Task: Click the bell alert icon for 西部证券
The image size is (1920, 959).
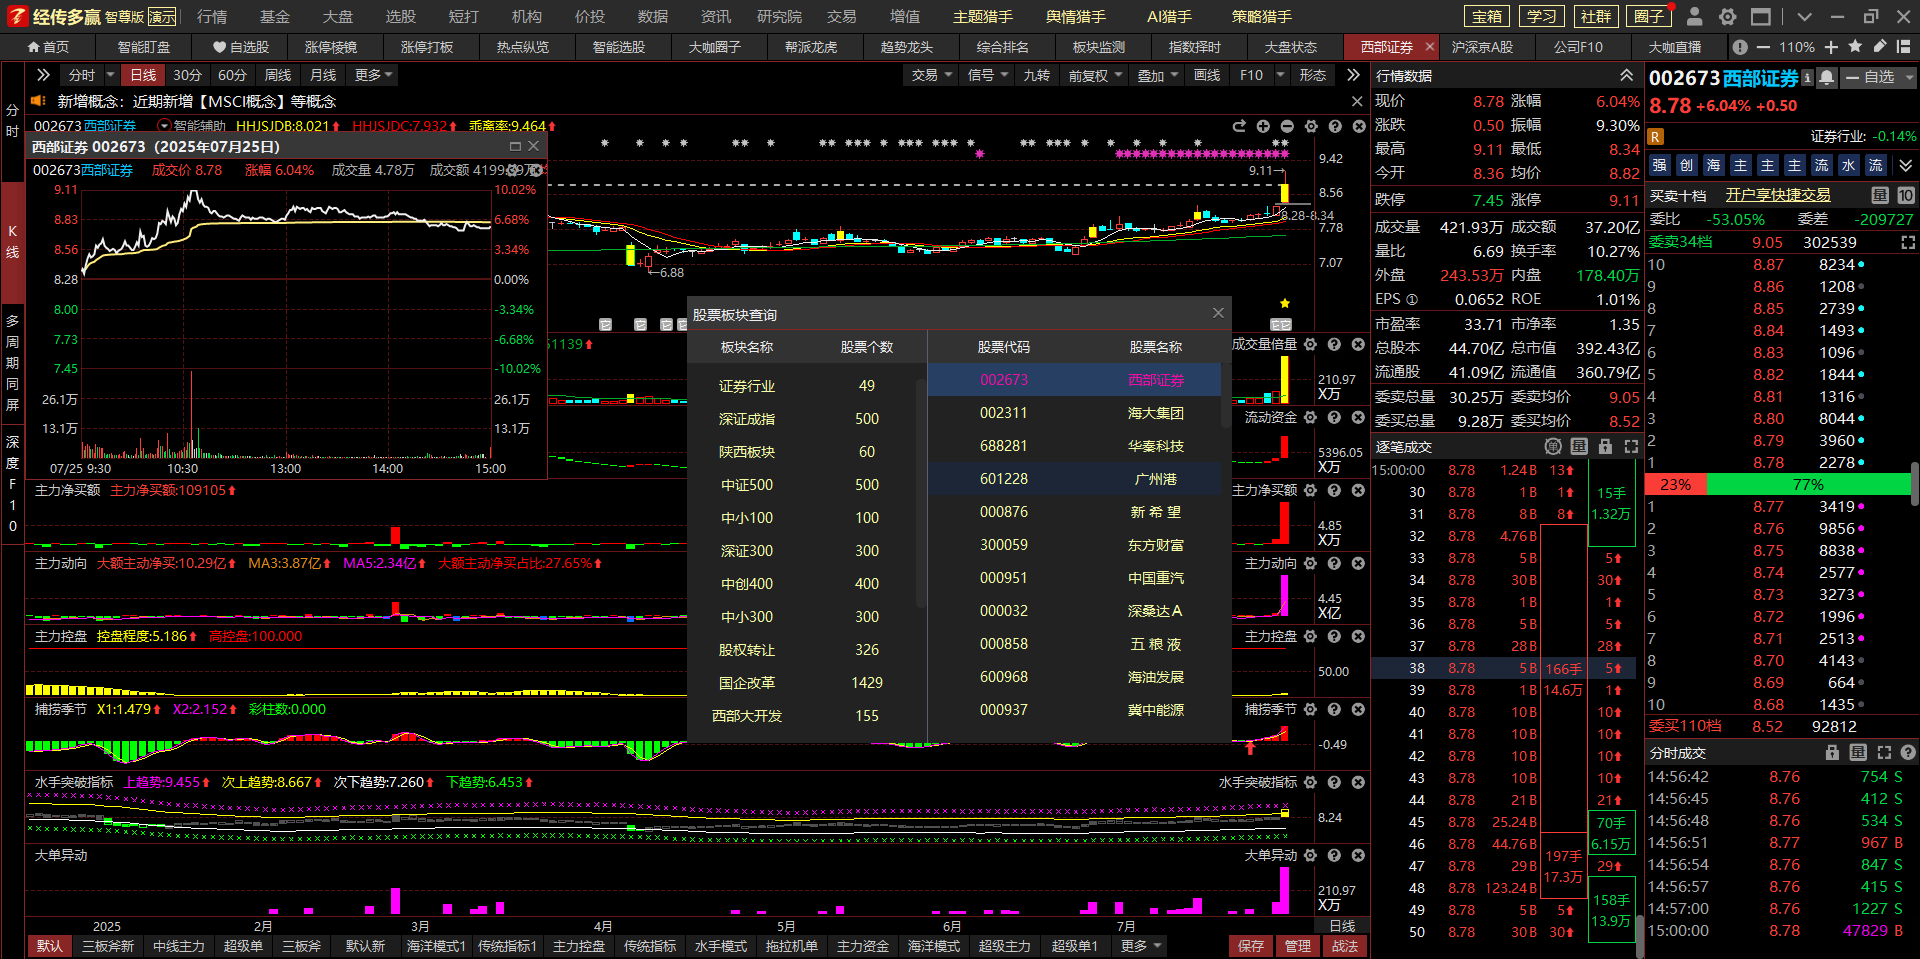Action: click(x=1826, y=77)
